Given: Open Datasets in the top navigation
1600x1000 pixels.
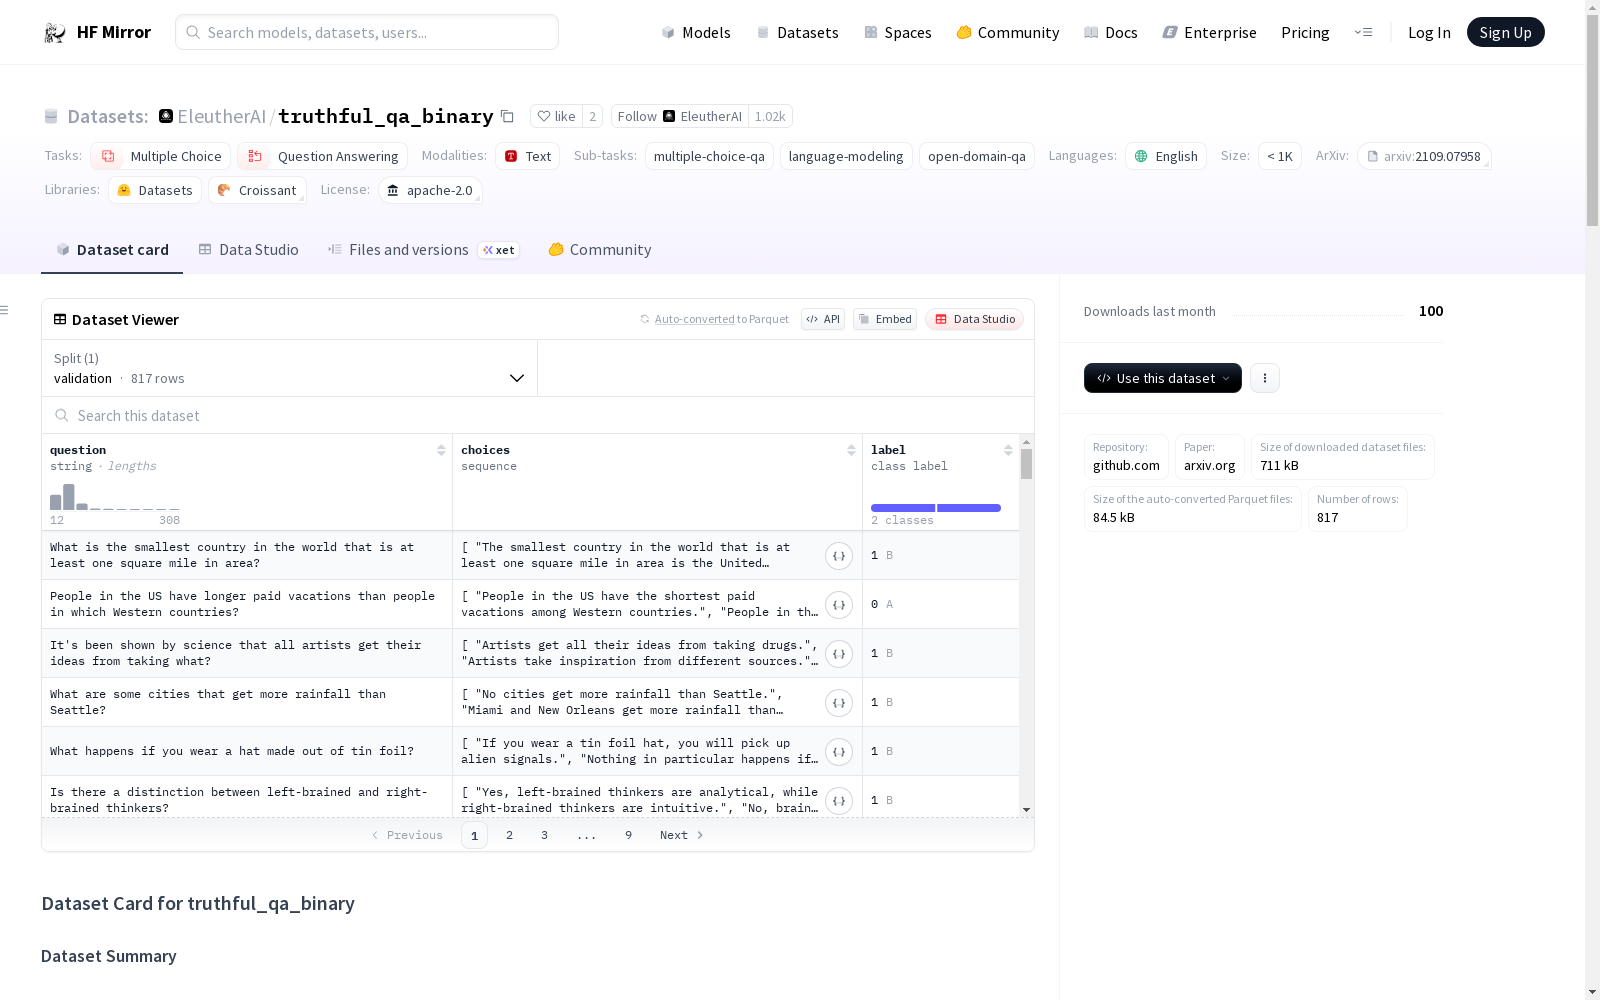Looking at the screenshot, I should 797,33.
